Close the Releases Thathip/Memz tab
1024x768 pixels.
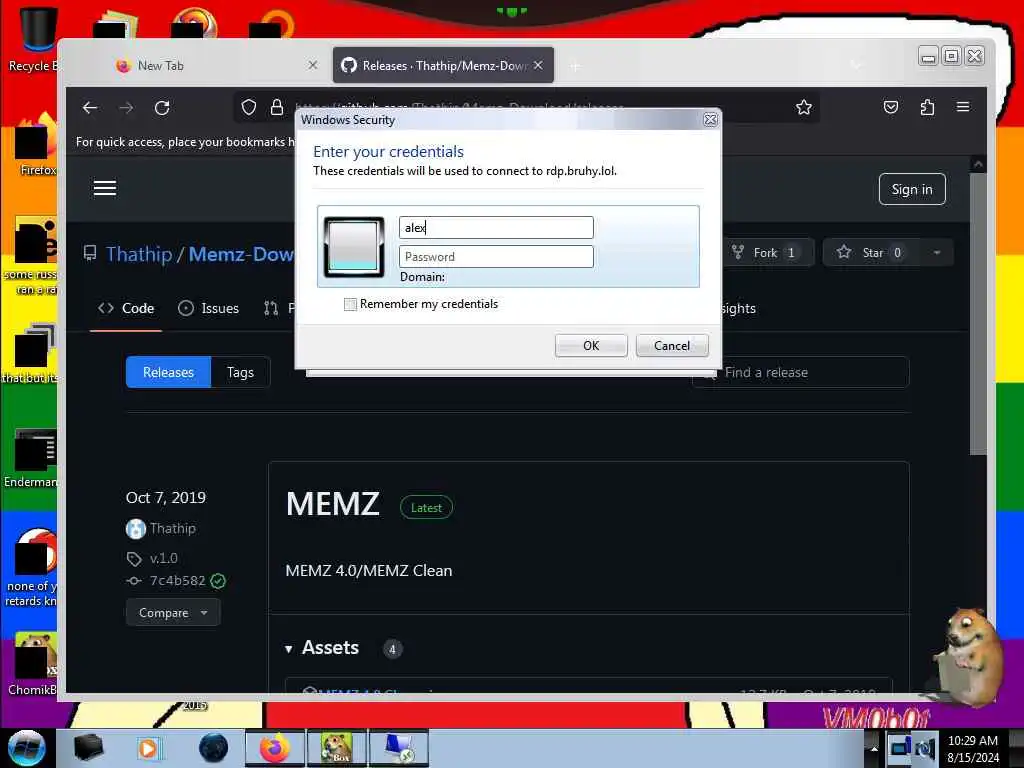538,65
